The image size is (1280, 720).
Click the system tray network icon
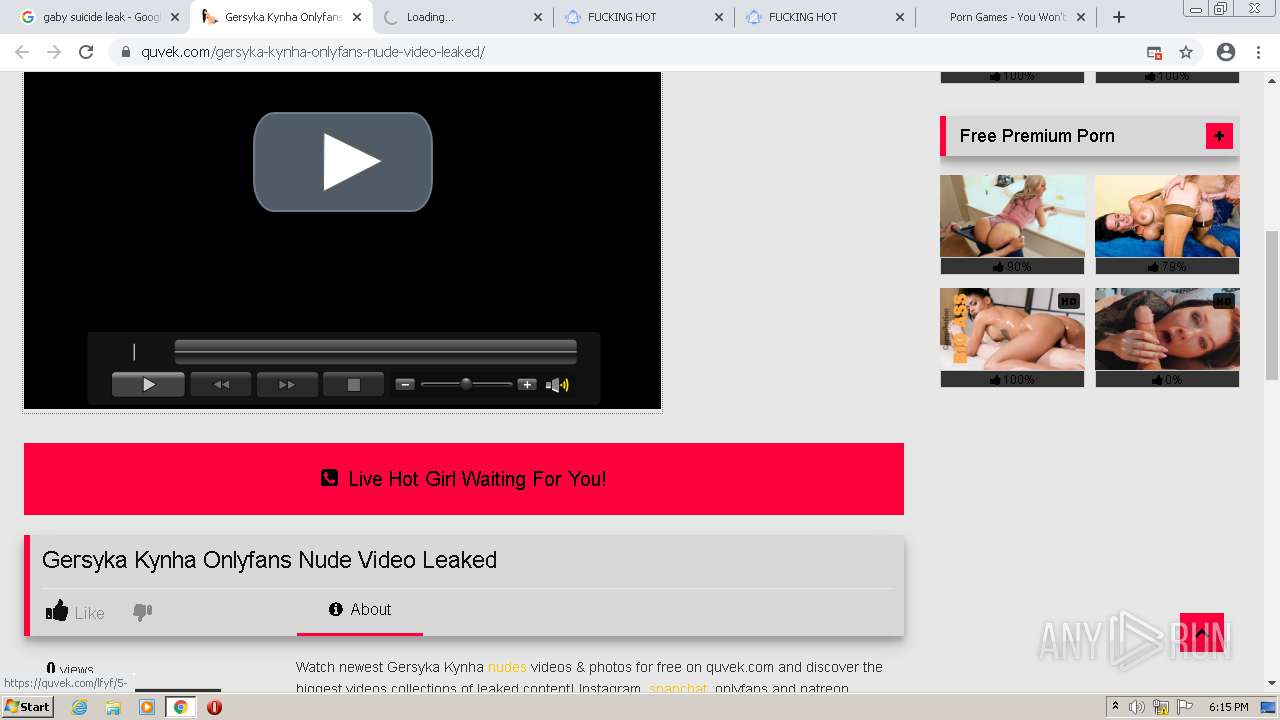coord(1161,707)
